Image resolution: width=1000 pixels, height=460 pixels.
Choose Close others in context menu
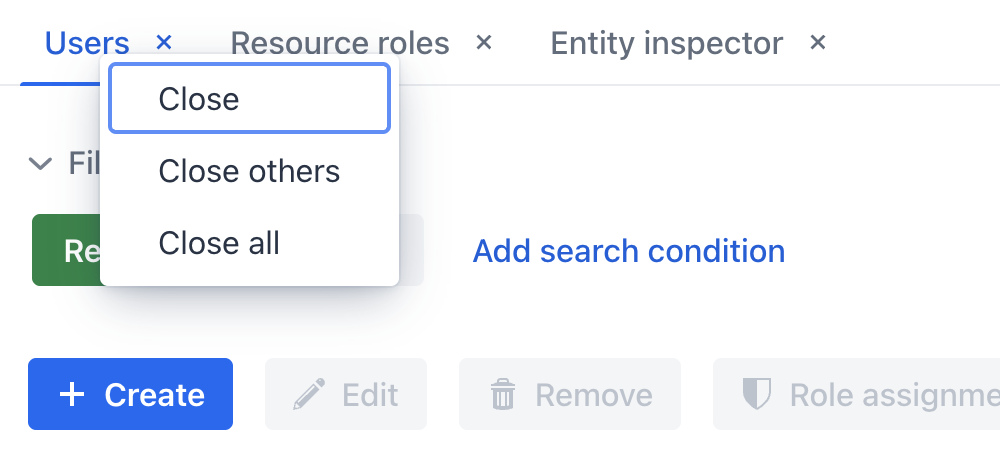point(249,171)
